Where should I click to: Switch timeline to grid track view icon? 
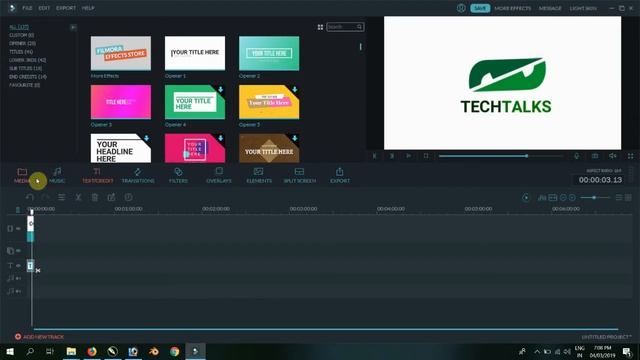(629, 198)
